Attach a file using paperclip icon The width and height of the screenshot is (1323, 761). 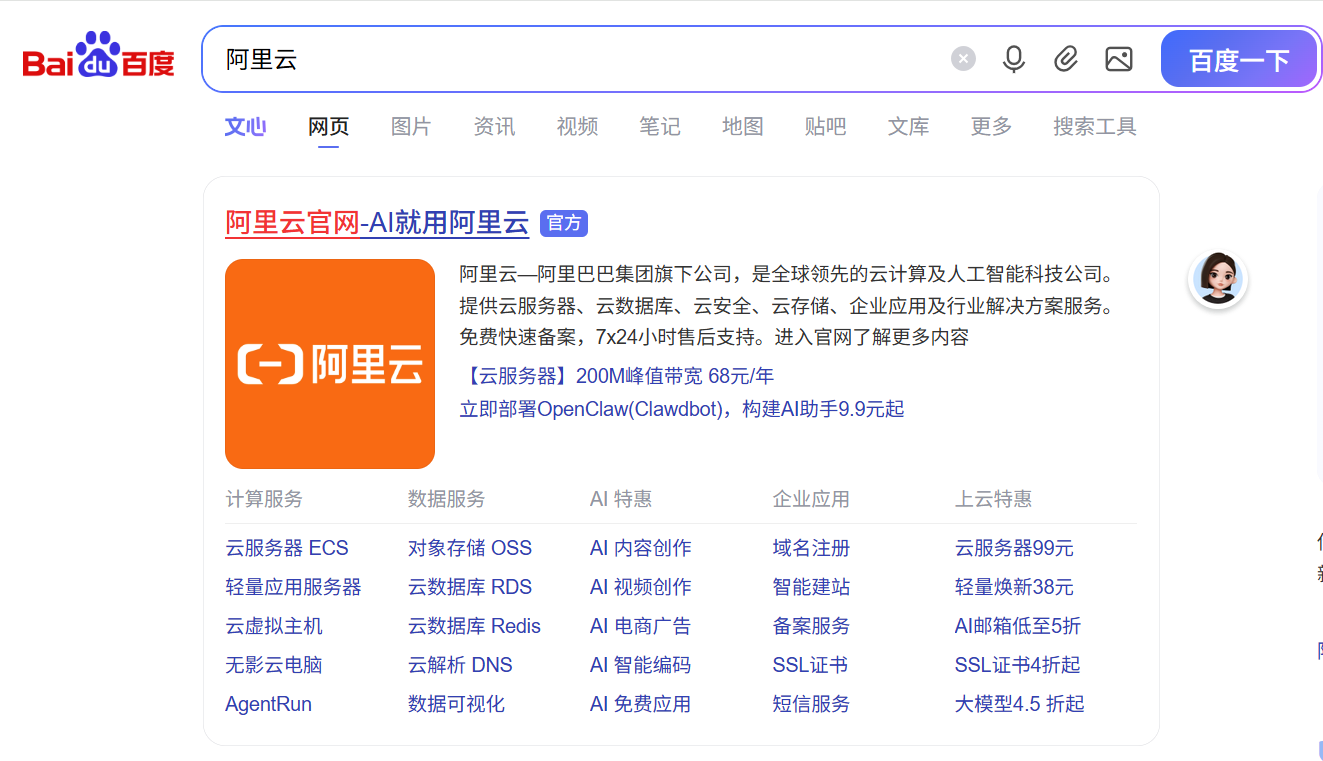tap(1066, 59)
